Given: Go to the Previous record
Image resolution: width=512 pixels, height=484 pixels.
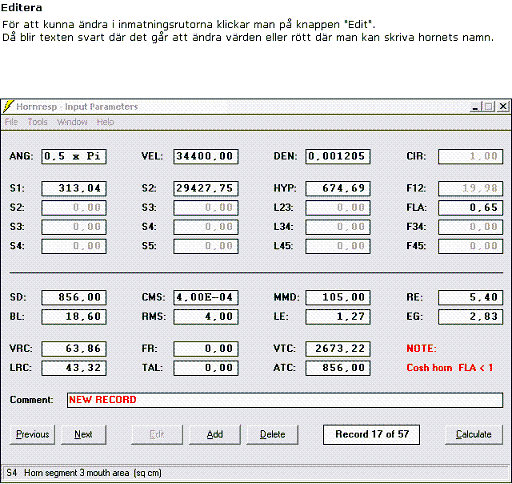Looking at the screenshot, I should coord(32,435).
